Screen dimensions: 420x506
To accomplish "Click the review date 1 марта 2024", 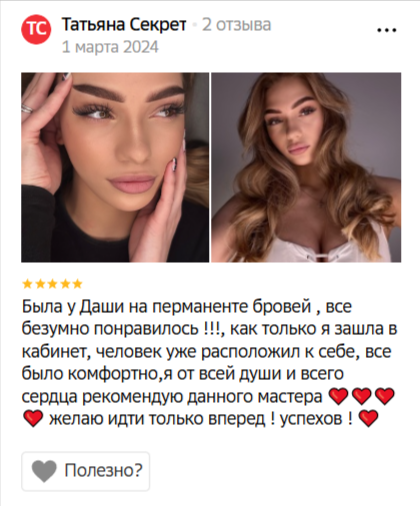I will coord(110,47).
